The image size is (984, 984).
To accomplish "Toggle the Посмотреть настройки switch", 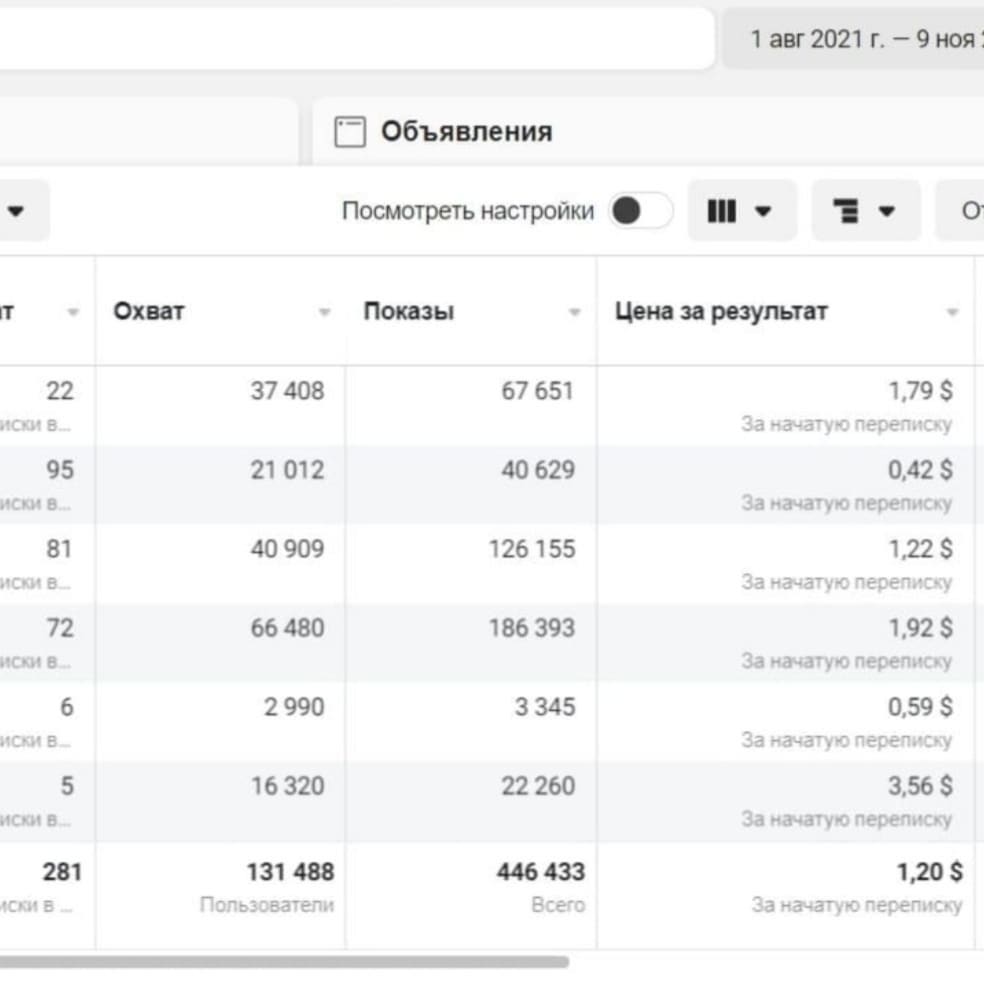I will (x=640, y=211).
